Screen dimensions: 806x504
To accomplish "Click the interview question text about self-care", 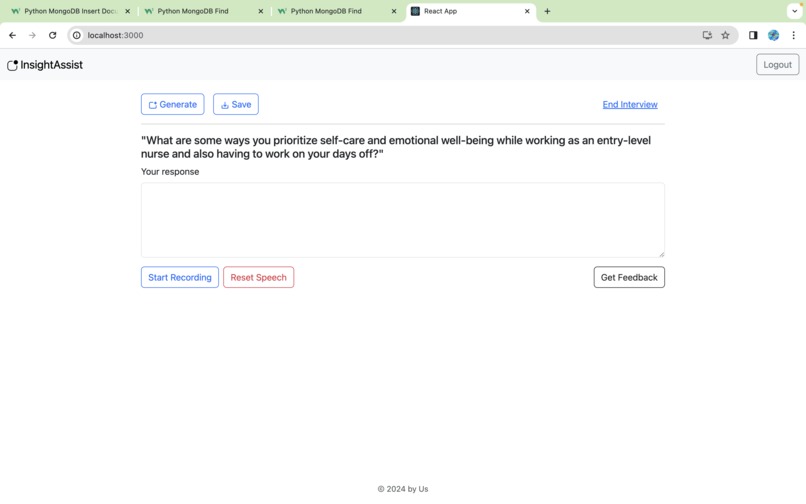I will 396,147.
